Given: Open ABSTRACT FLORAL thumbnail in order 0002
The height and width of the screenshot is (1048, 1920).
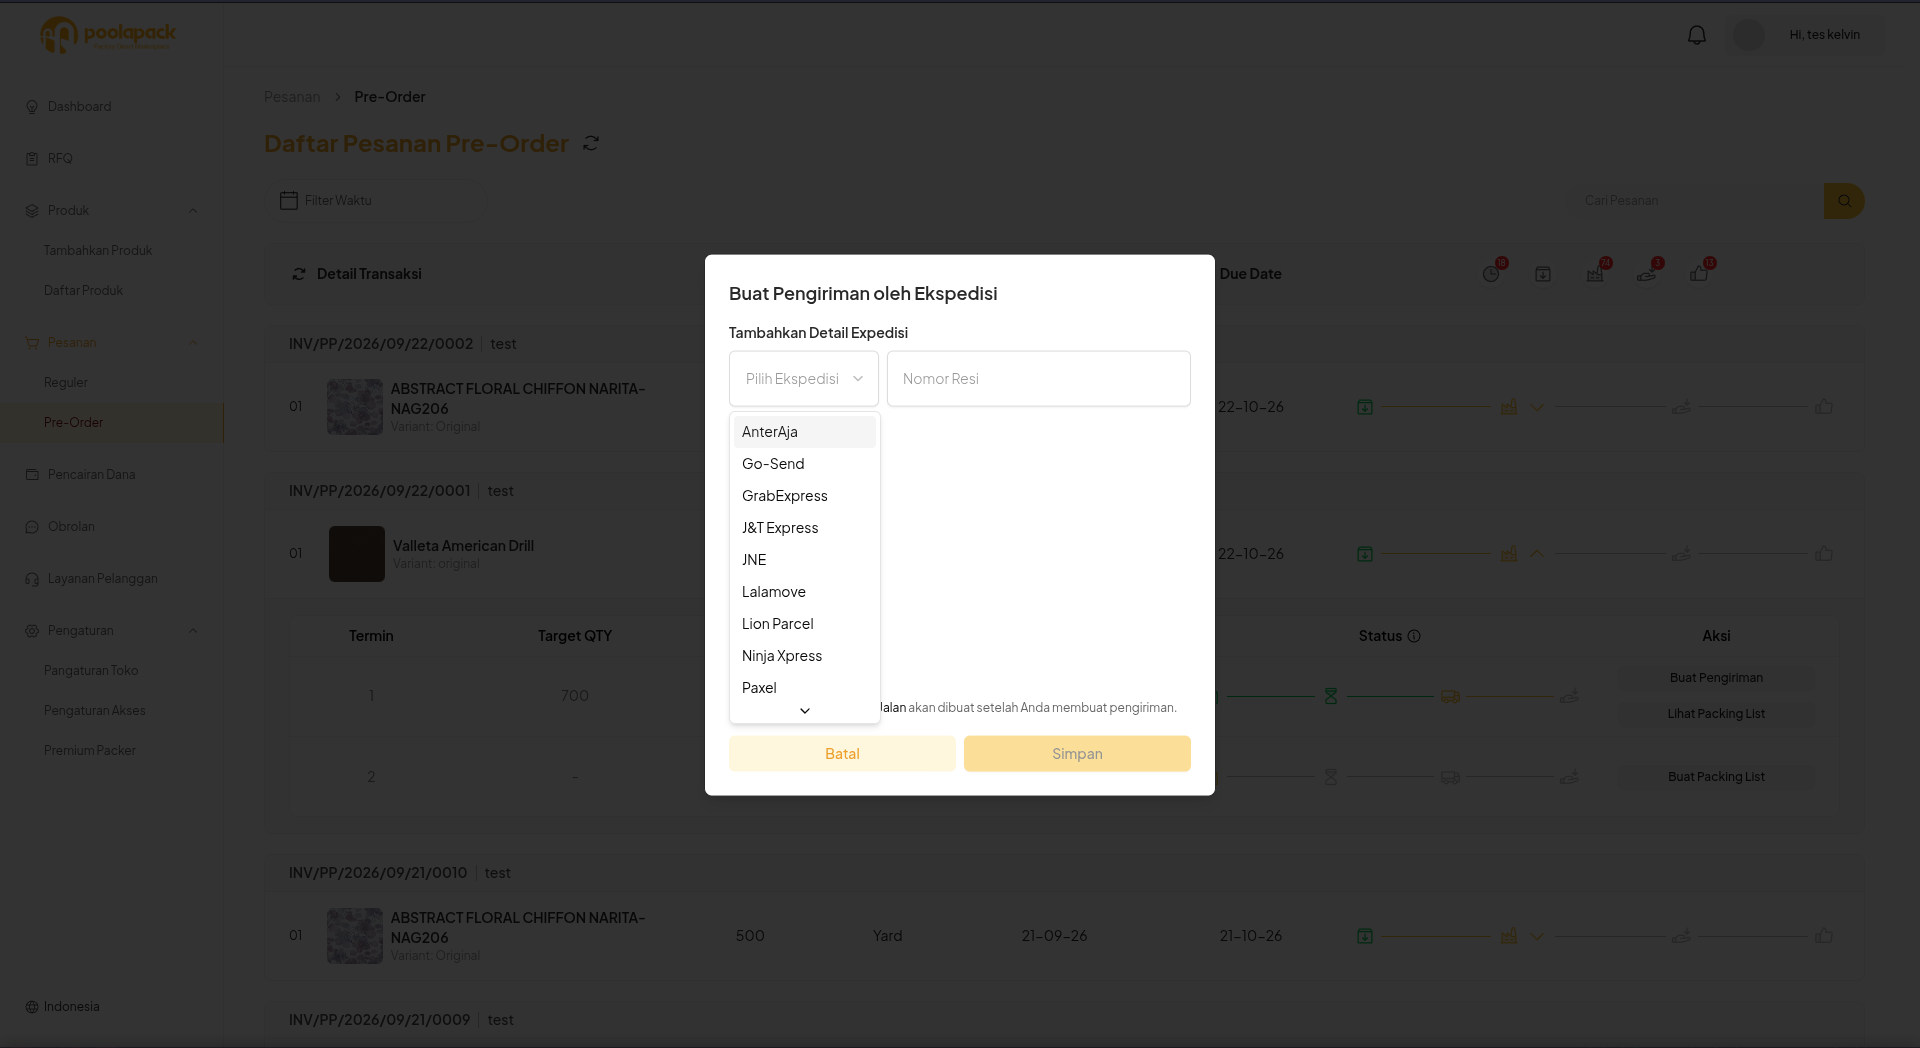Looking at the screenshot, I should 355,407.
